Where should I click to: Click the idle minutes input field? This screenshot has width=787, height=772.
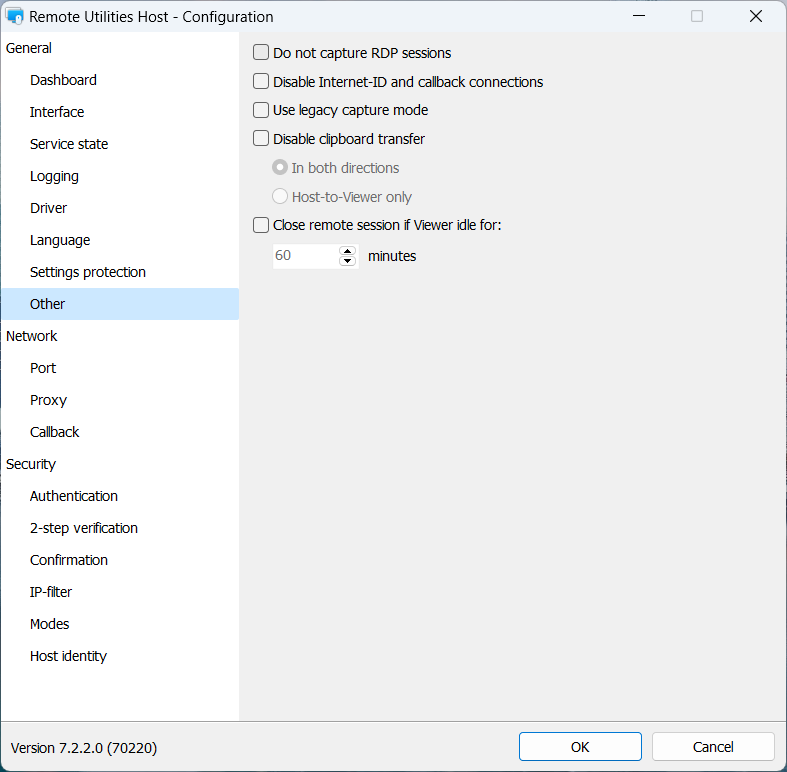305,256
